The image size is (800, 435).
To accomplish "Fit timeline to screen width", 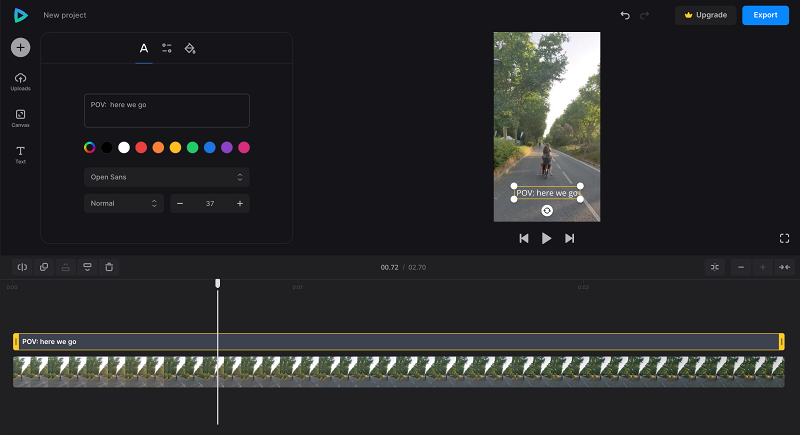I will (x=785, y=267).
